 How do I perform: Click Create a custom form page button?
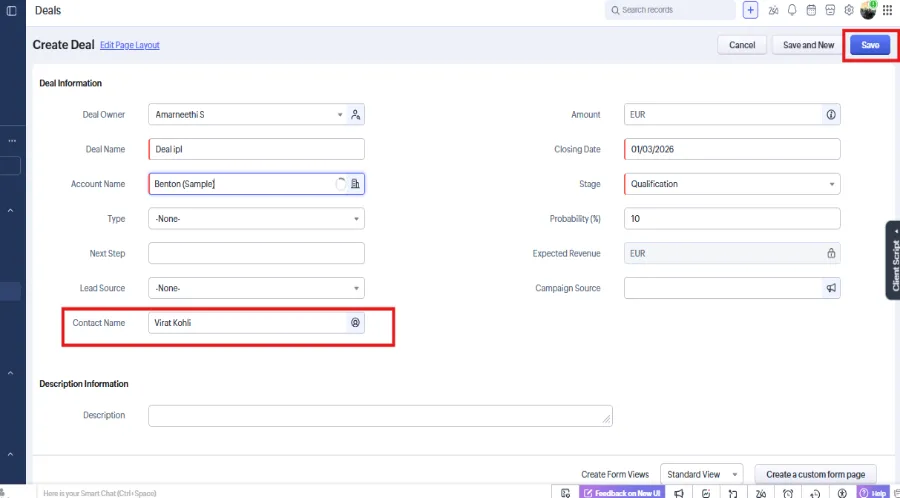coord(815,474)
